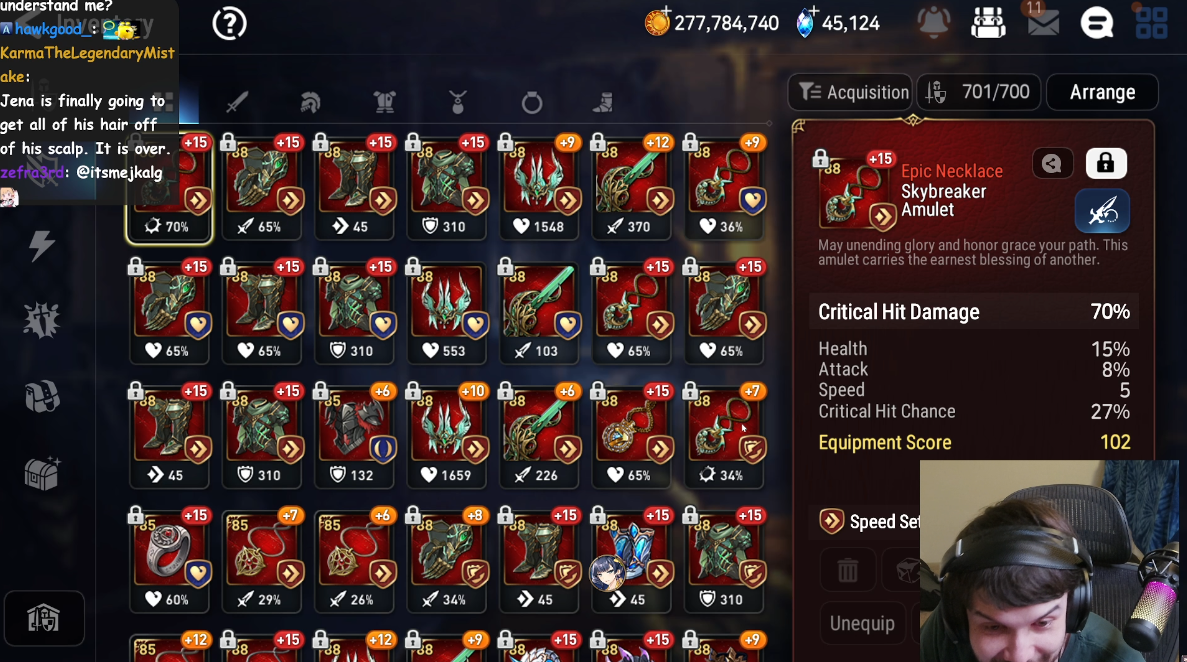Filter inventory by helmet icon
The width and height of the screenshot is (1187, 662).
[310, 101]
